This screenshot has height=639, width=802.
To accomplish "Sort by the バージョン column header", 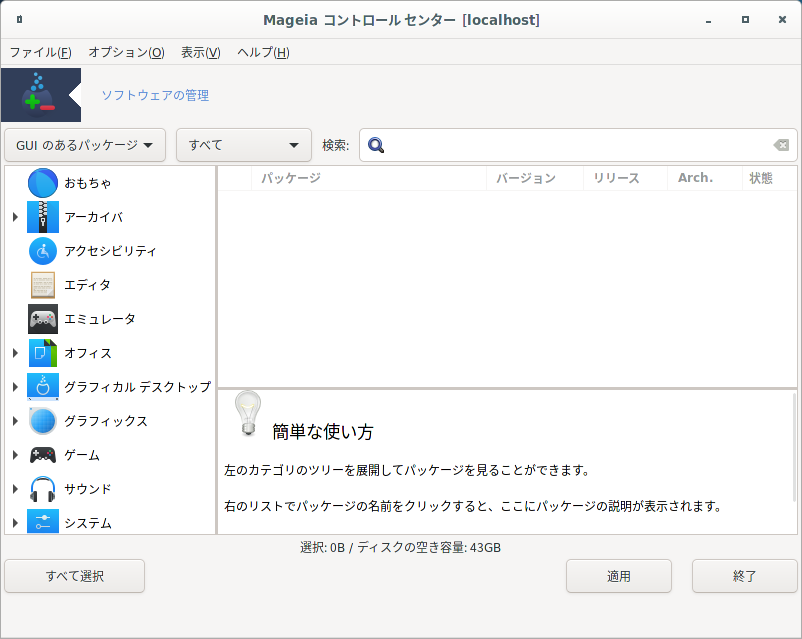I will 534,178.
